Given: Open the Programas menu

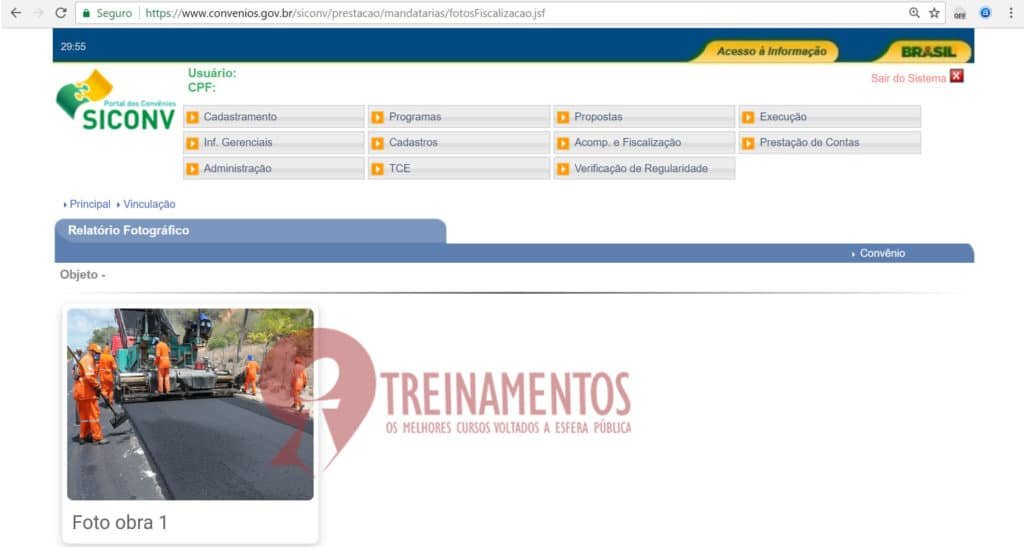Looking at the screenshot, I should click(459, 117).
